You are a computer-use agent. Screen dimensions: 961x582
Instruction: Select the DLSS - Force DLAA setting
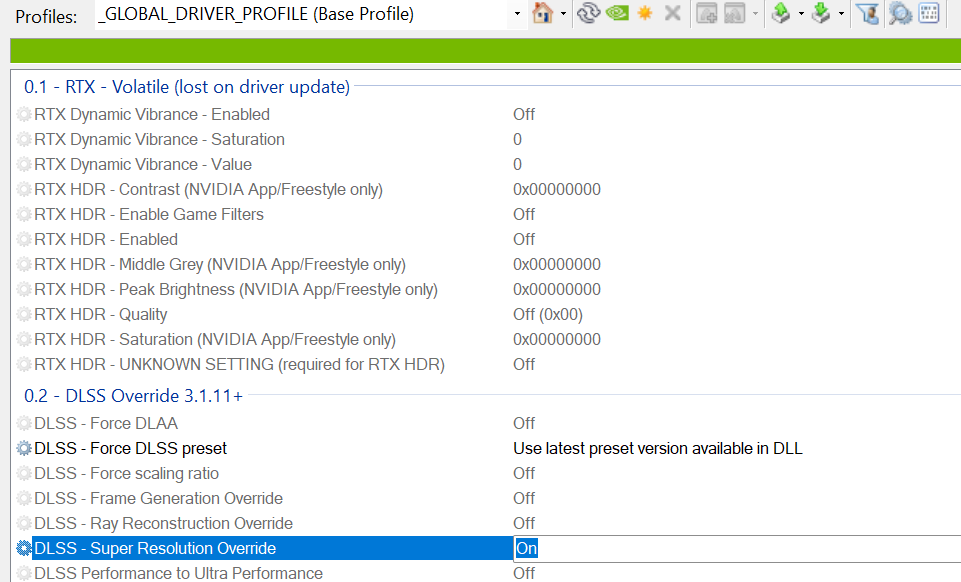(106, 423)
